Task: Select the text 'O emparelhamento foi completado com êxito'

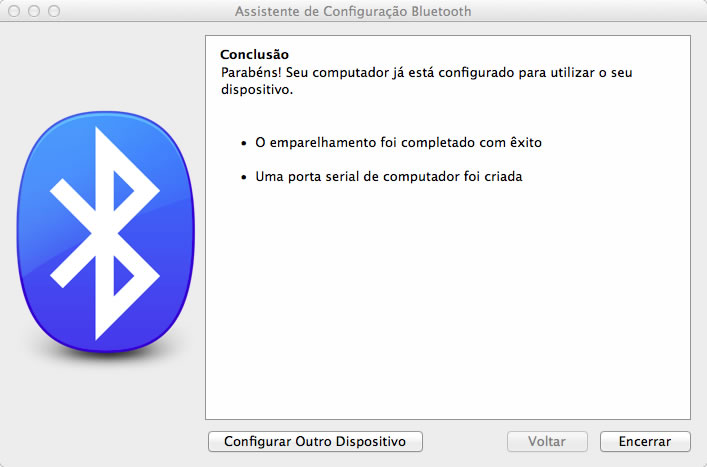Action: 398,142
